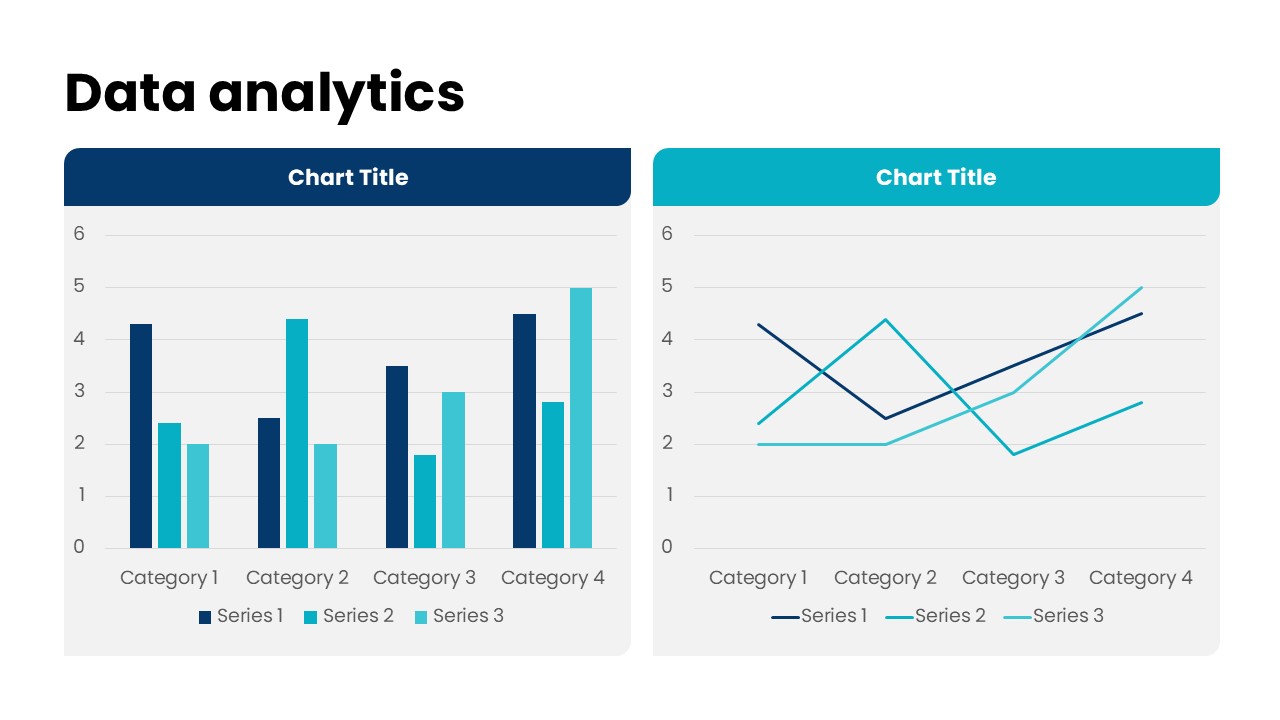This screenshot has width=1280, height=720.
Task: Click Category 3 label under the bar chart
Action: tap(424, 578)
